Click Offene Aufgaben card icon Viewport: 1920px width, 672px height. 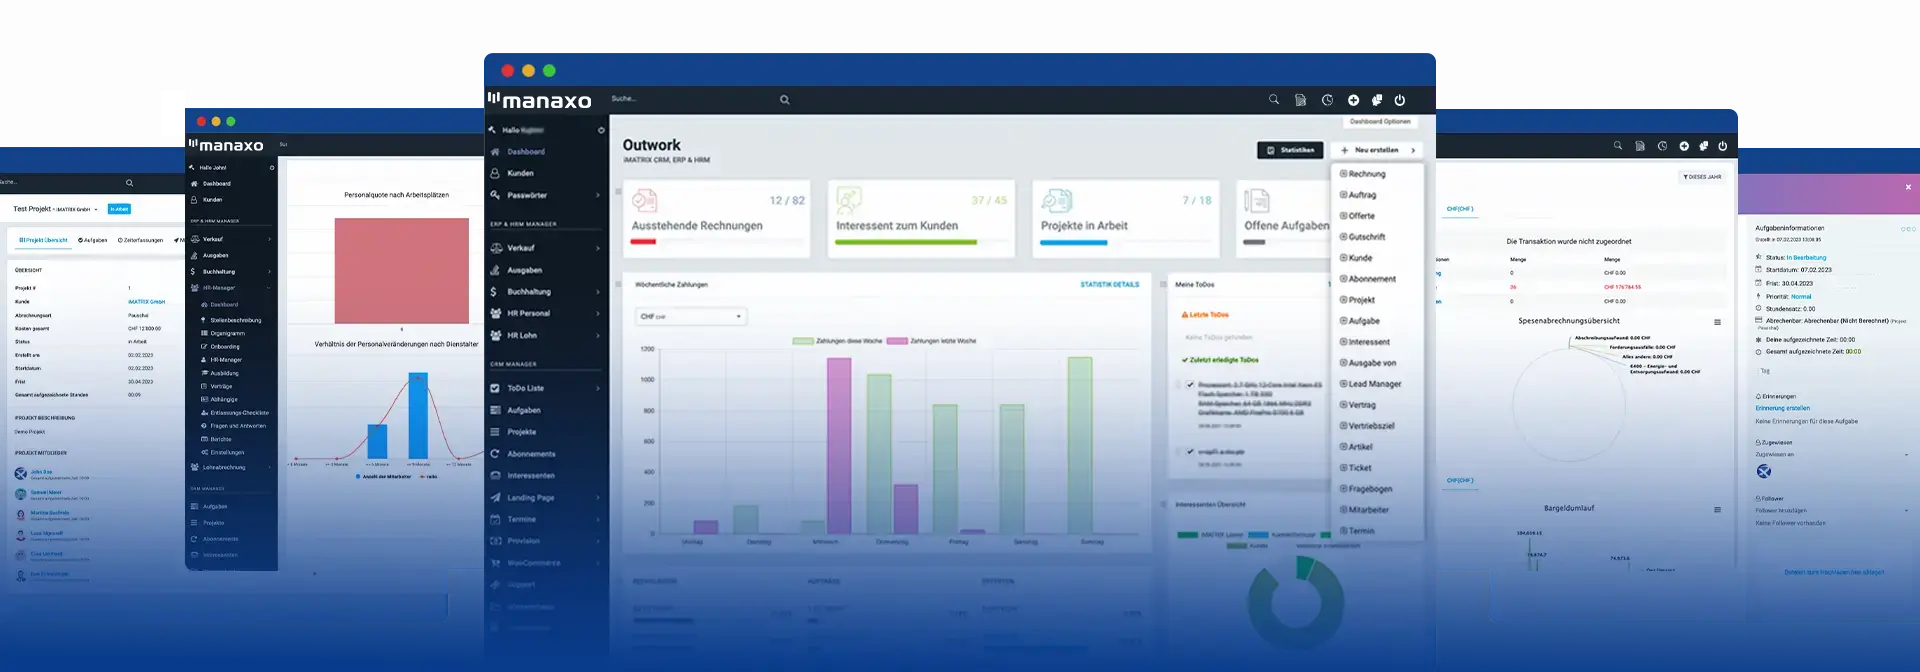point(1257,201)
